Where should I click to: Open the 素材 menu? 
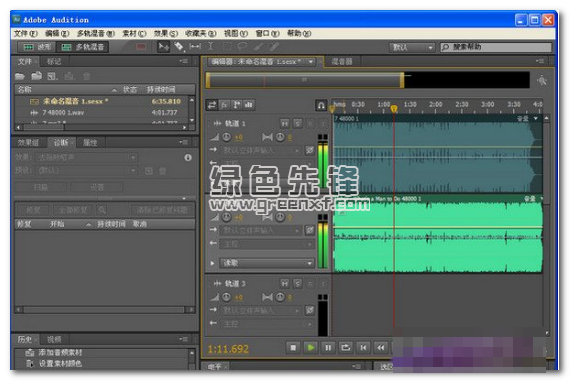point(134,33)
